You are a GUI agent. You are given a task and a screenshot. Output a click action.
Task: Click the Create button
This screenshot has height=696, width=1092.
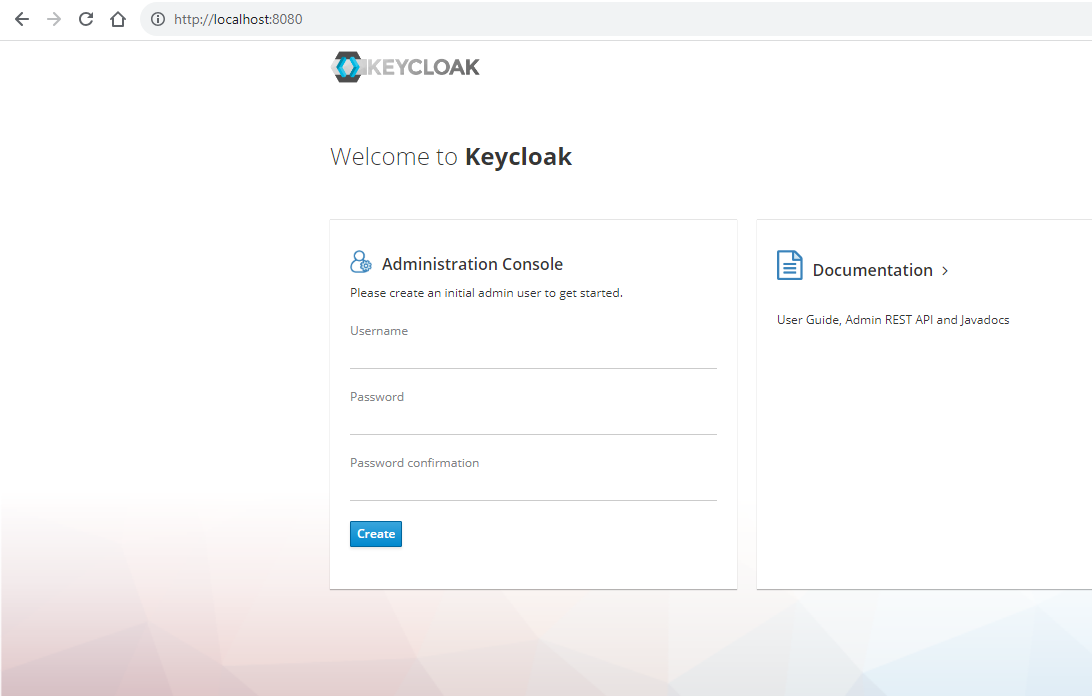click(x=376, y=534)
